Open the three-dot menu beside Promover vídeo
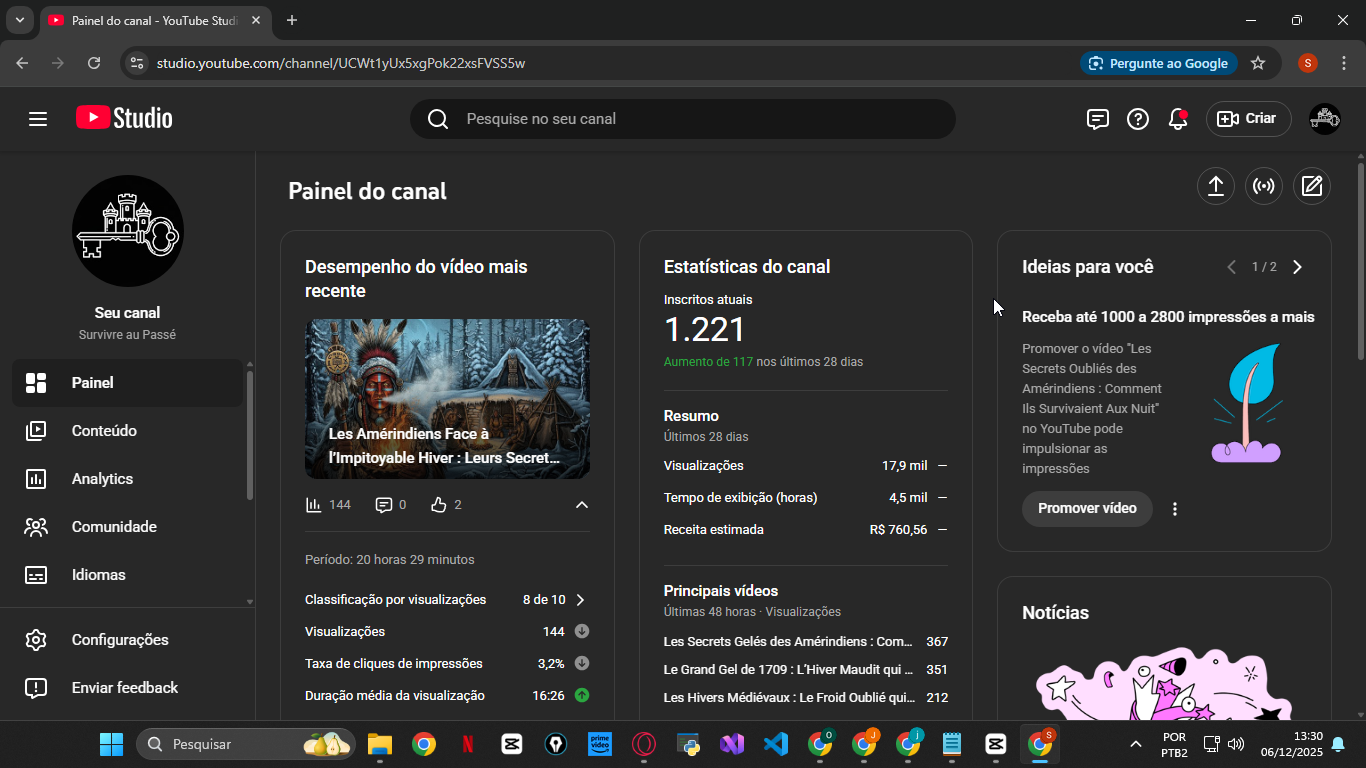This screenshot has height=768, width=1366. tap(1175, 509)
